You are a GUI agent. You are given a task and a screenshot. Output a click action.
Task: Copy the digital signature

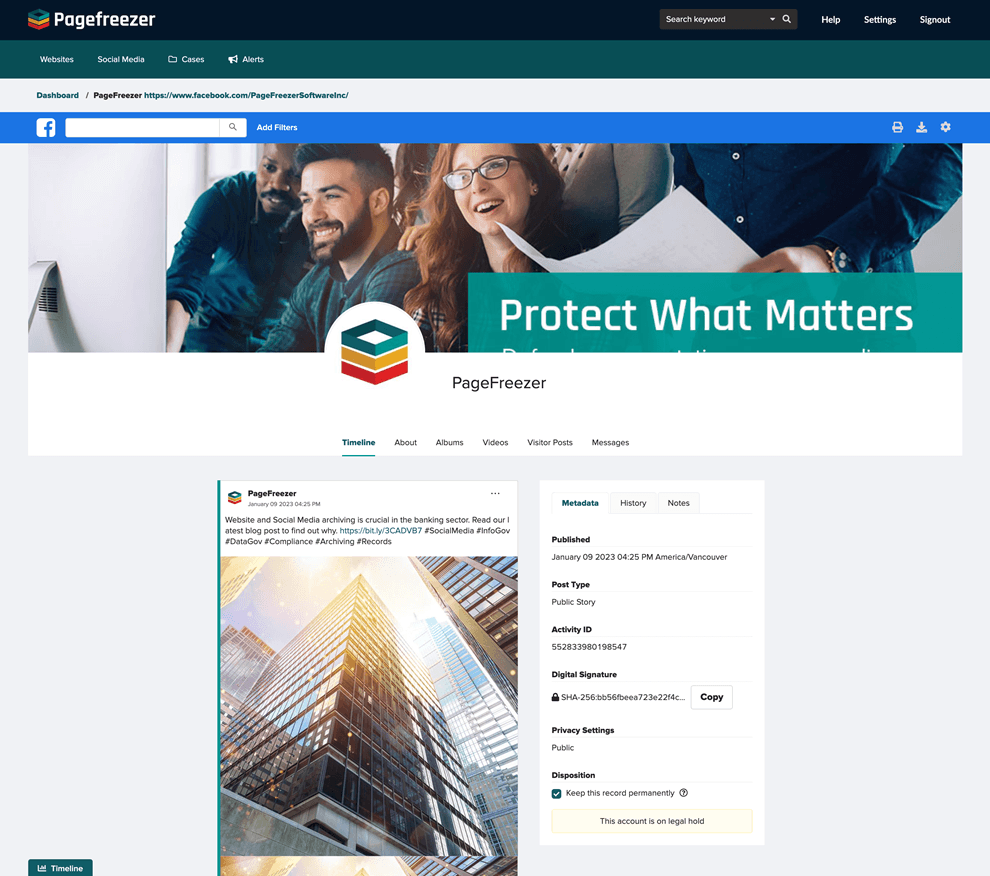712,697
